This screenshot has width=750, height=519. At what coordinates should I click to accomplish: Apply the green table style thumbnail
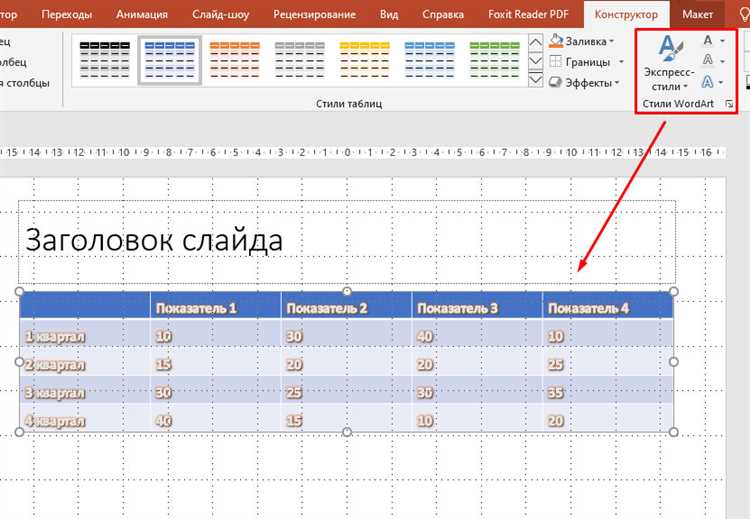click(495, 60)
